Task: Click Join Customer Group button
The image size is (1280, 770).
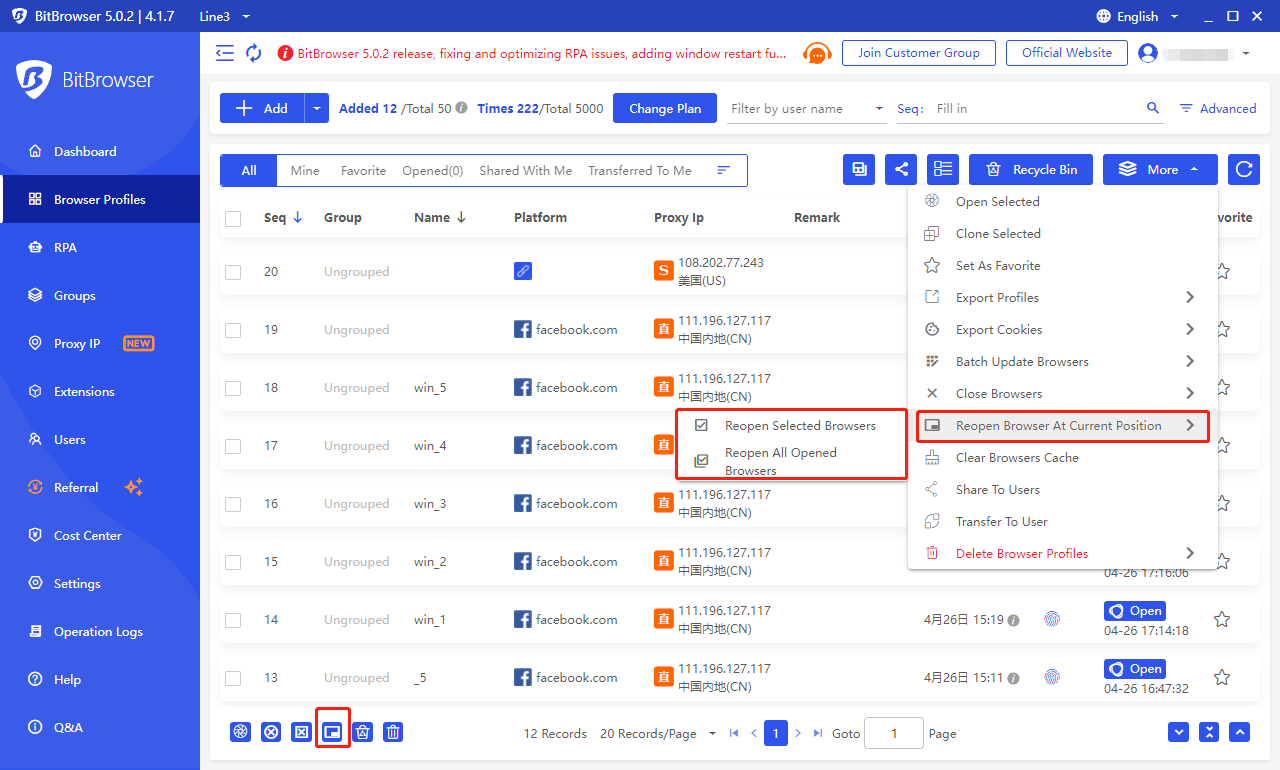Action: point(919,53)
